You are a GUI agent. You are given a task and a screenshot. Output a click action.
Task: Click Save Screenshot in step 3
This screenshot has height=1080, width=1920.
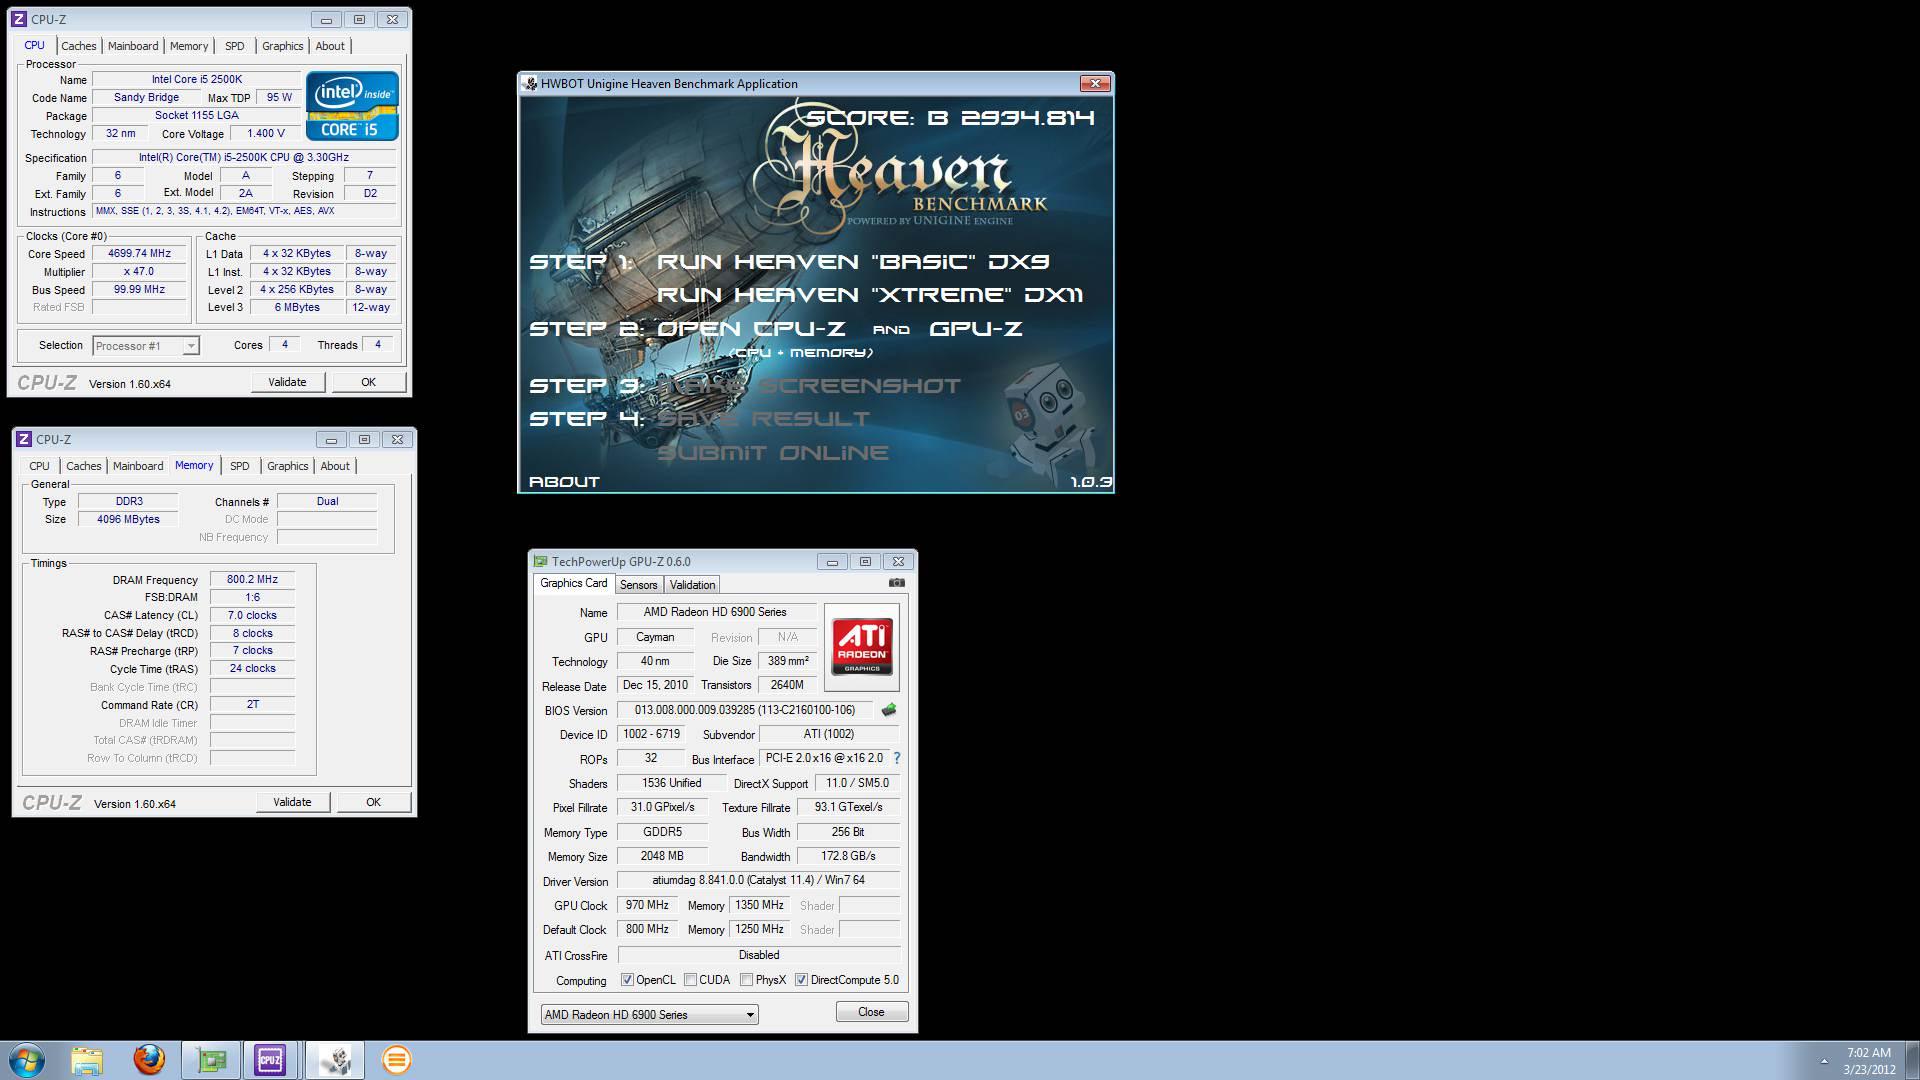[x=808, y=386]
